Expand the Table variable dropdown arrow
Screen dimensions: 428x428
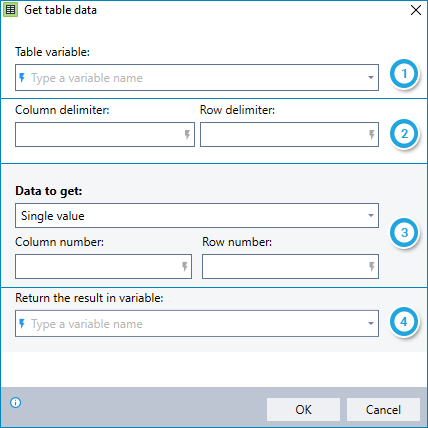[x=371, y=78]
